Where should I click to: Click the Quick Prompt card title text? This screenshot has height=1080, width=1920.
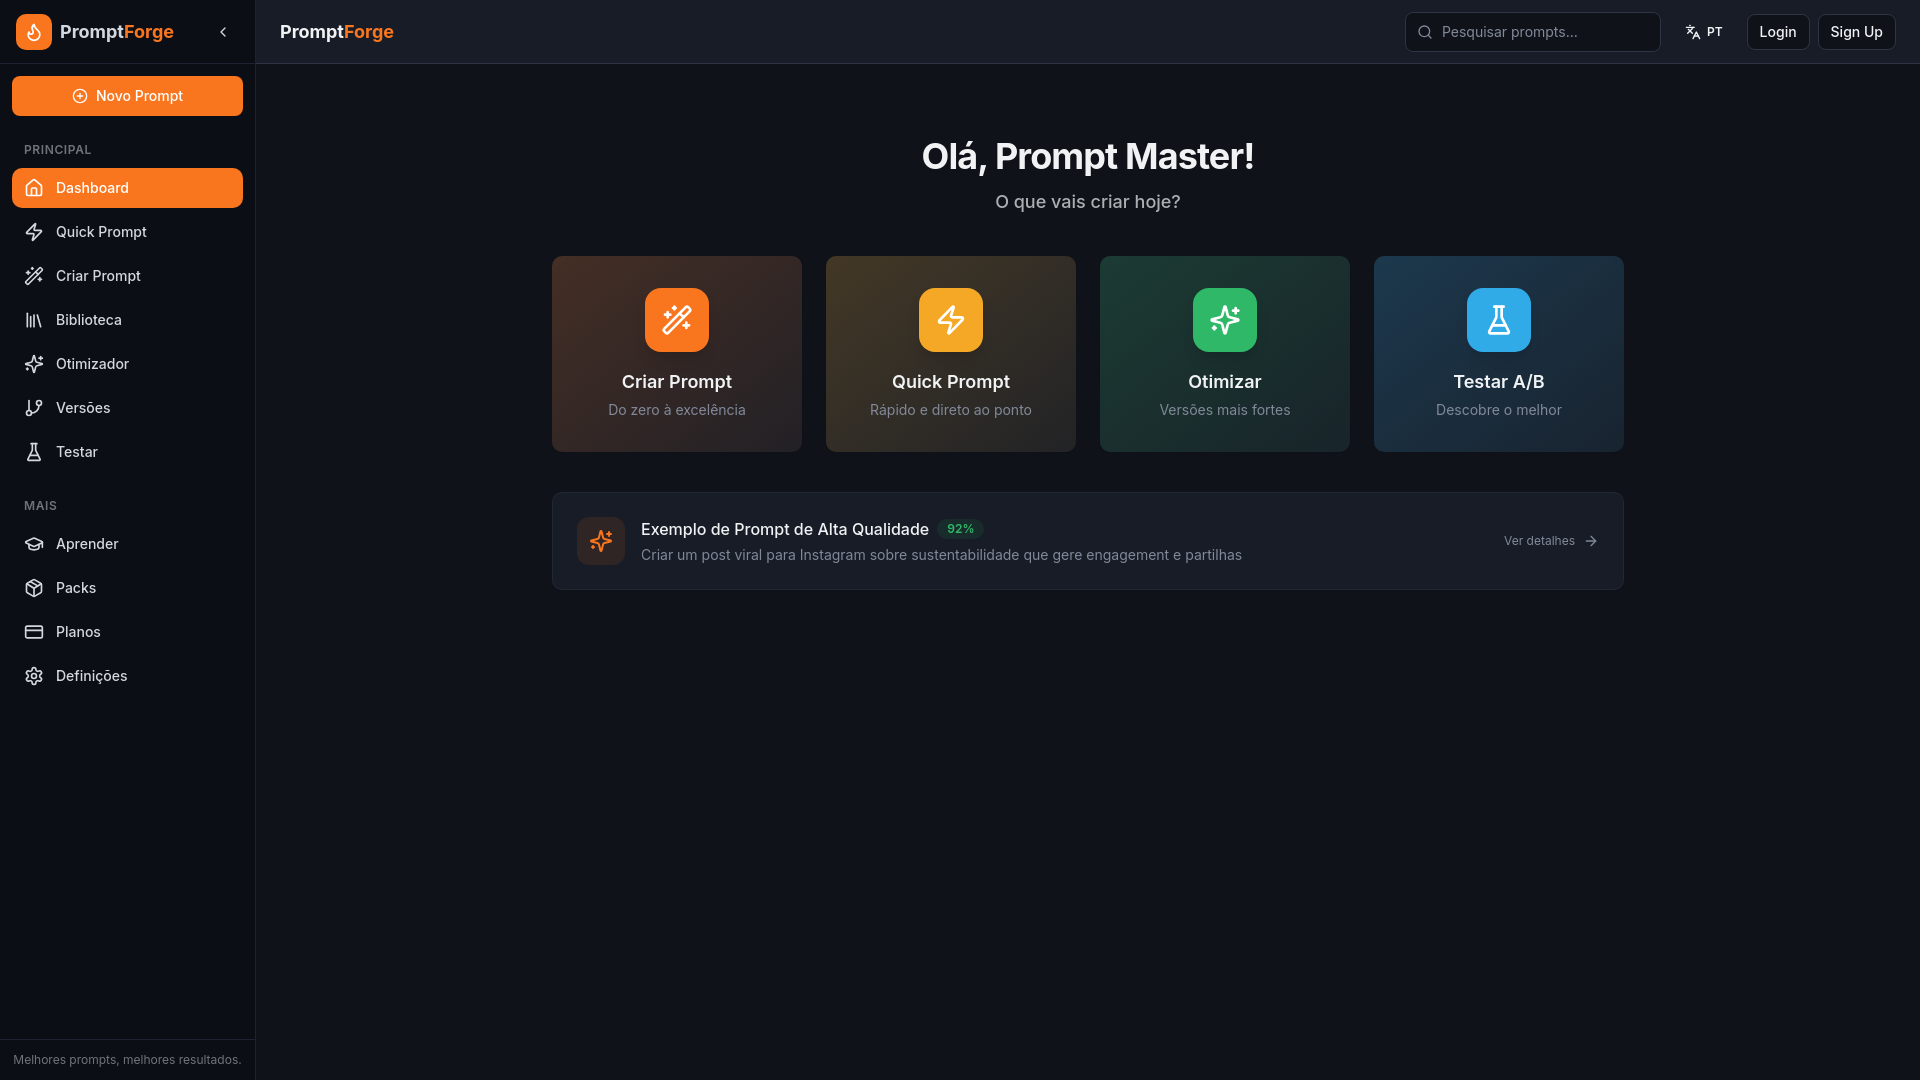951,382
